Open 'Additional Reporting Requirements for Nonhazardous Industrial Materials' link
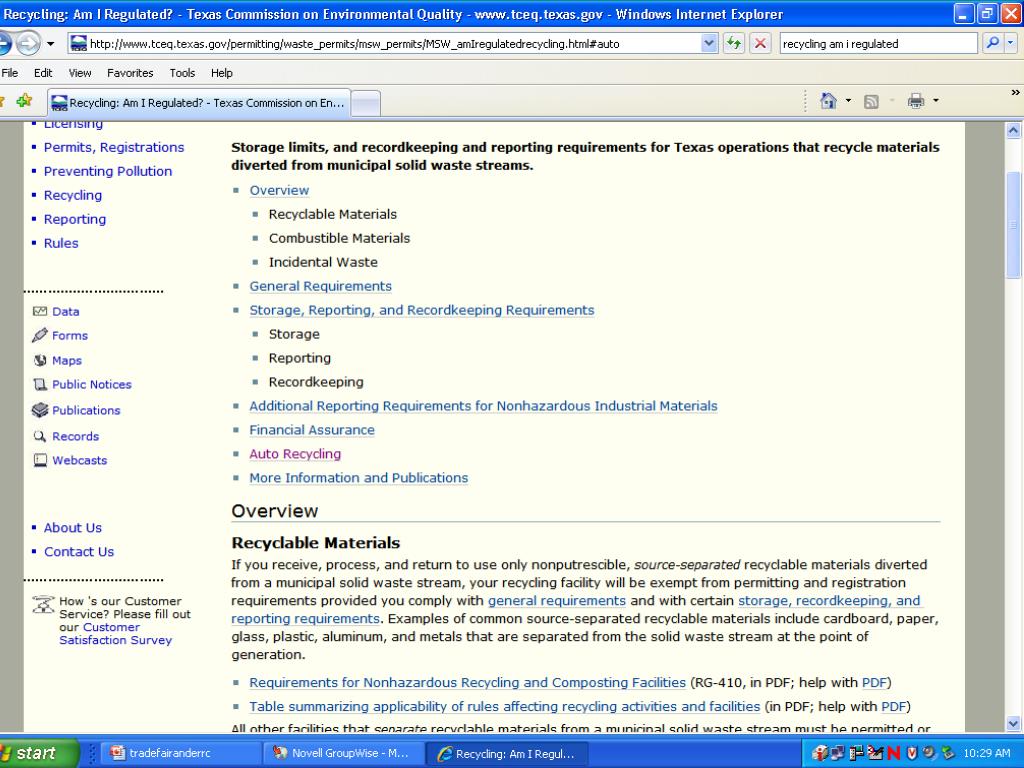The width and height of the screenshot is (1024, 768). pyautogui.click(x=483, y=406)
